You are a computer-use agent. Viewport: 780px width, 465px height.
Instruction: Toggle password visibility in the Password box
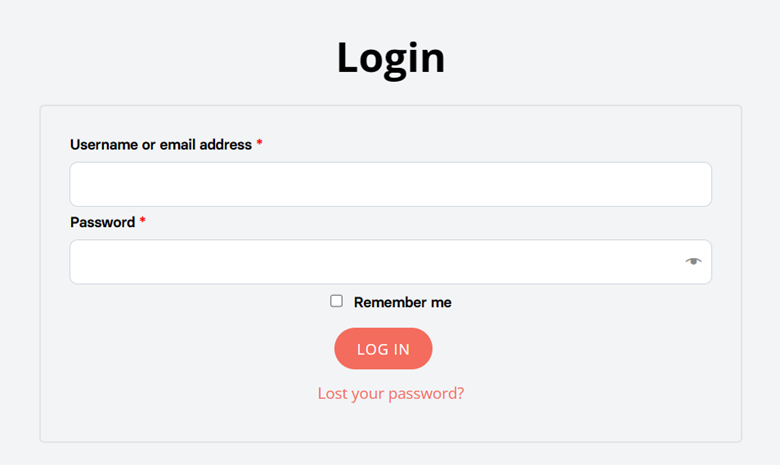click(693, 261)
